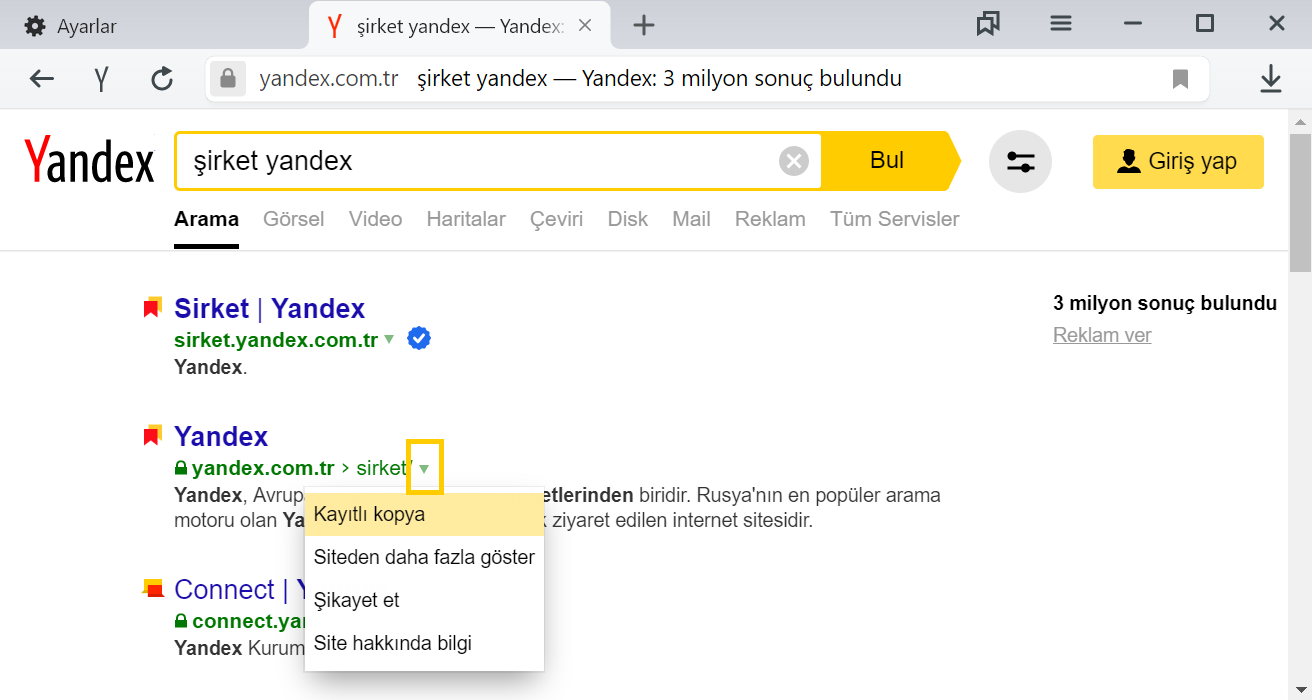Click the Giriş yap login button

pos(1178,161)
